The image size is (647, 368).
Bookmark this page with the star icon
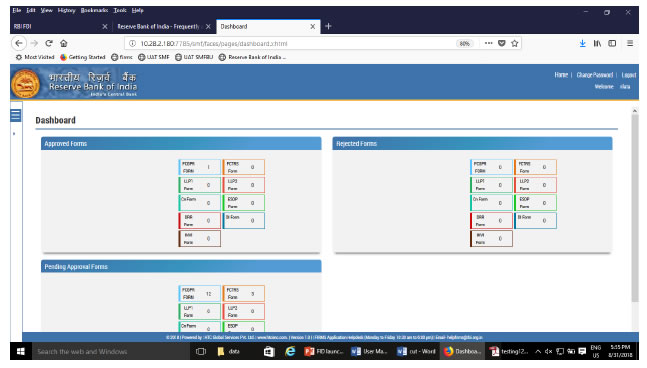tap(515, 43)
